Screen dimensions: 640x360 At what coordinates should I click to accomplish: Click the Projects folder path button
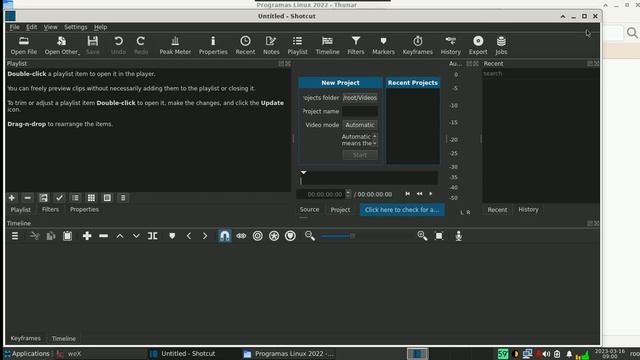360,98
